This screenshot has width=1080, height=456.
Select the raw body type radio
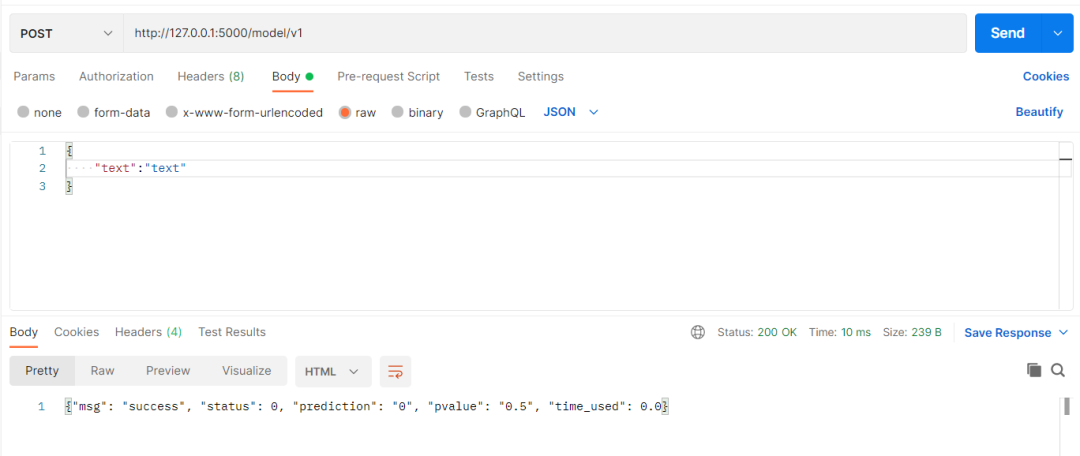click(x=345, y=113)
